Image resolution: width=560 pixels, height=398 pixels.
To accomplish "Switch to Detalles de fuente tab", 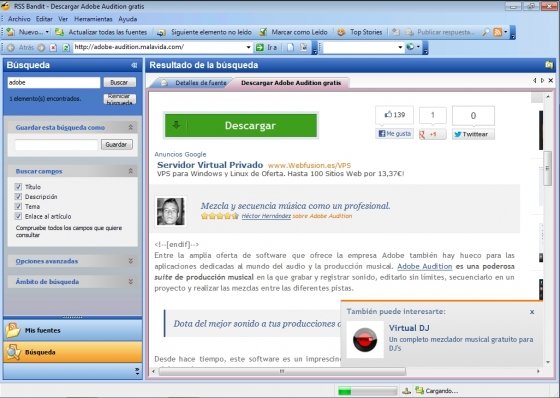I will pos(194,83).
